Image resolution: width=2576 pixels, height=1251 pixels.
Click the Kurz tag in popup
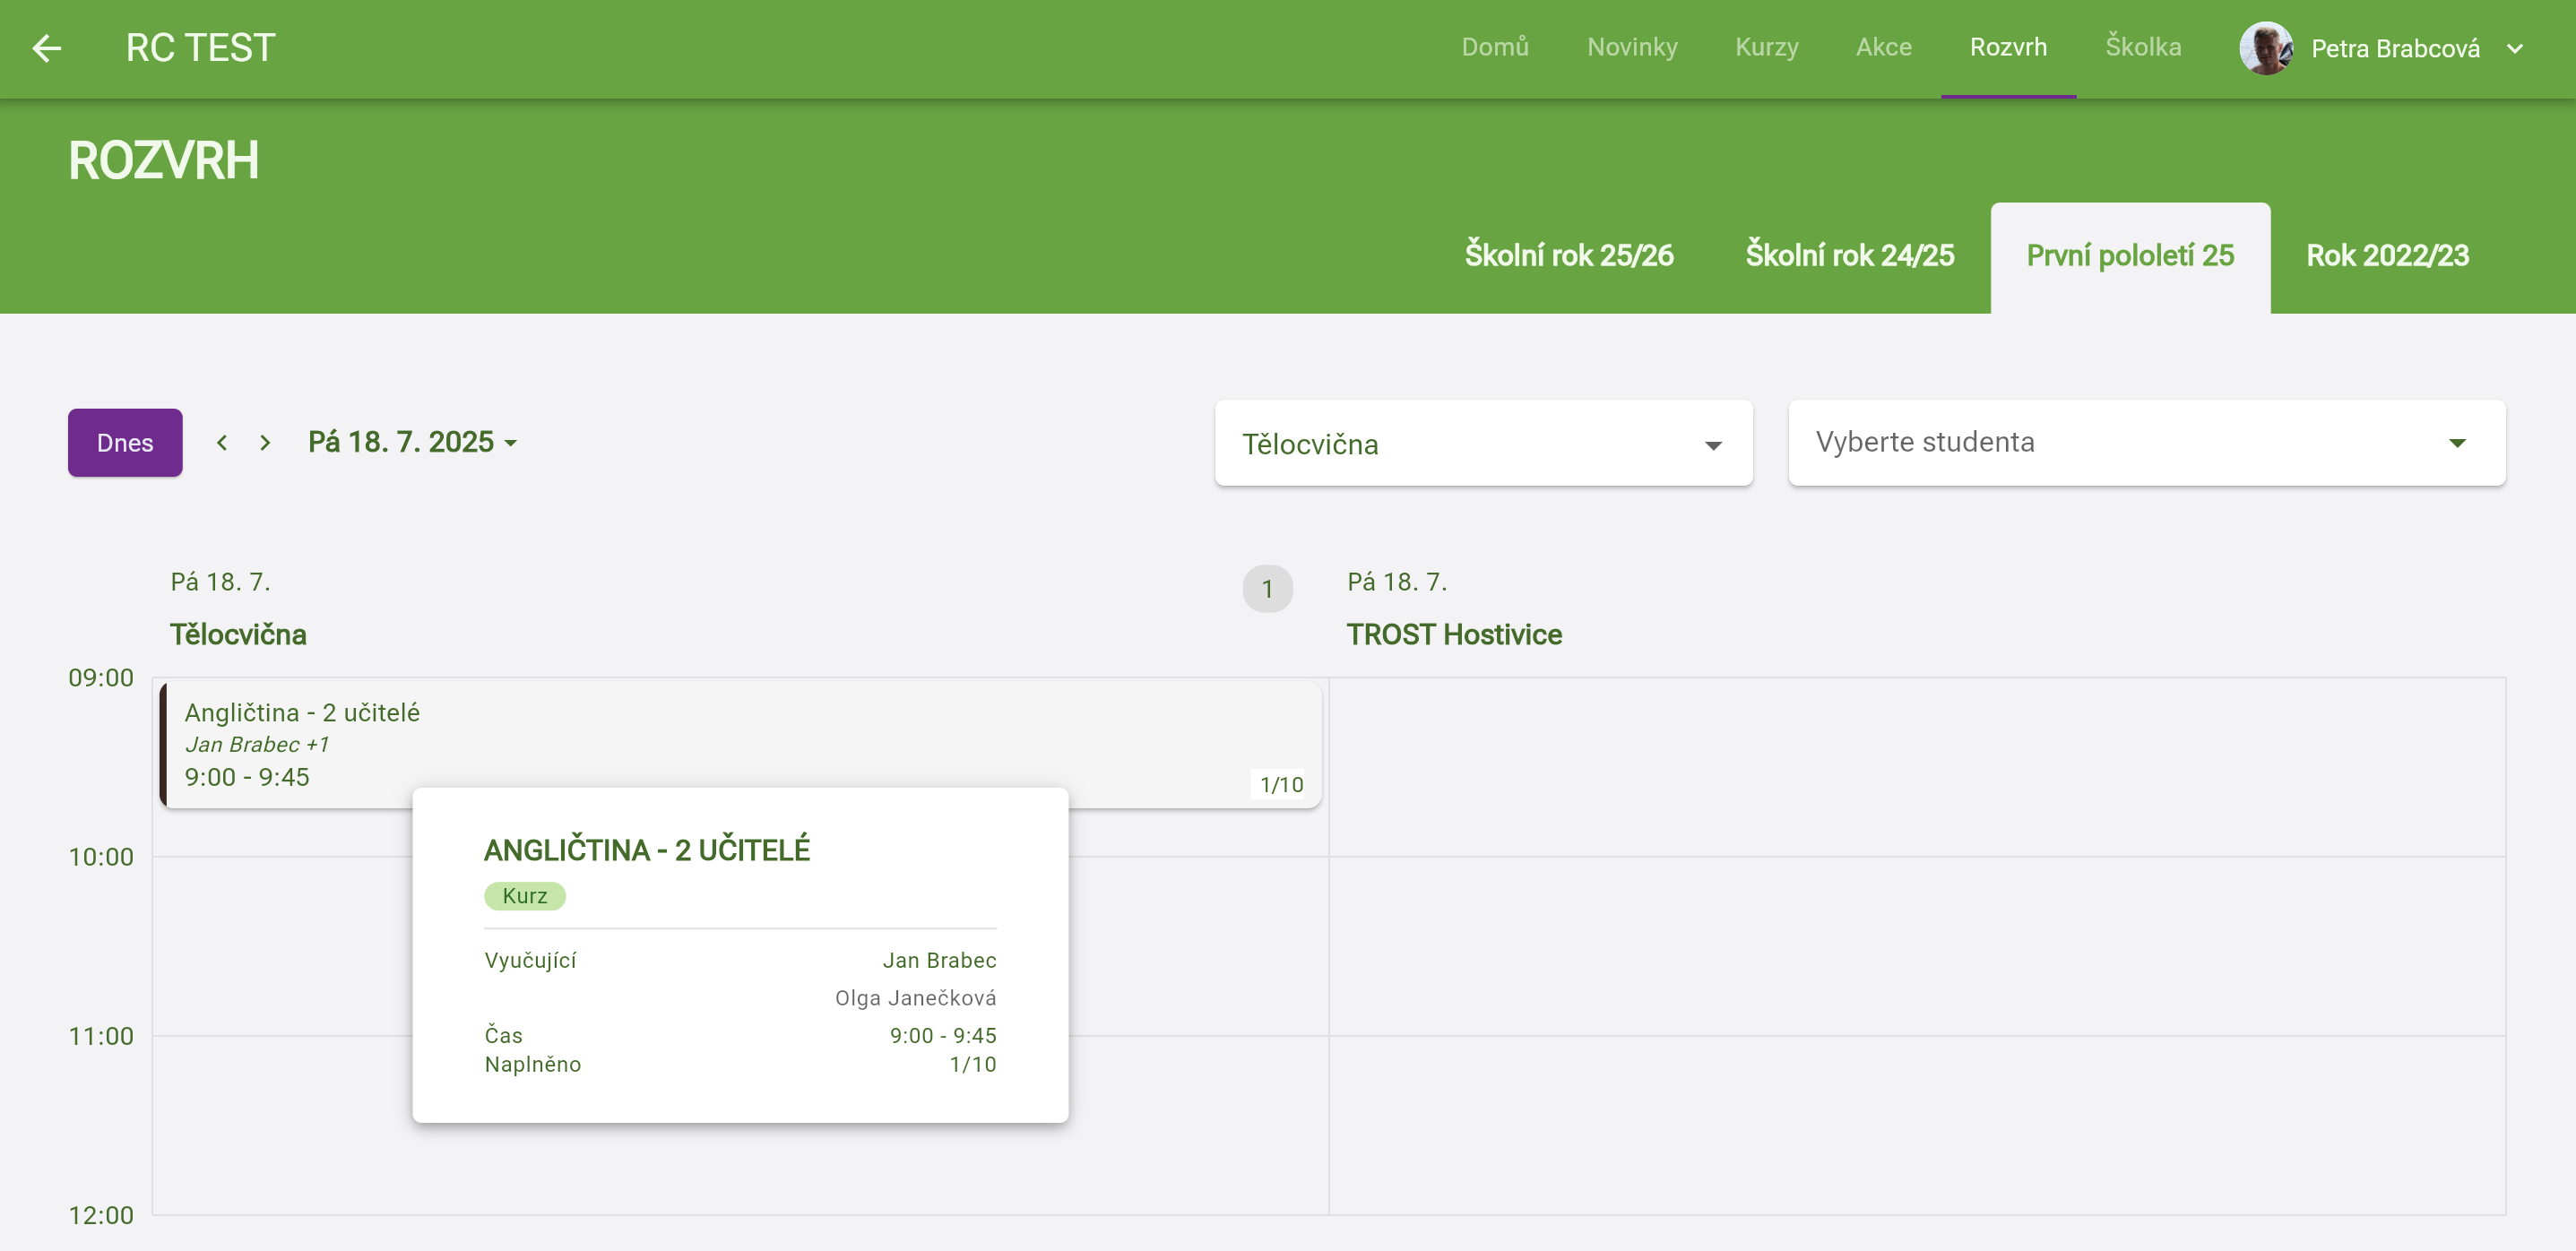click(524, 895)
